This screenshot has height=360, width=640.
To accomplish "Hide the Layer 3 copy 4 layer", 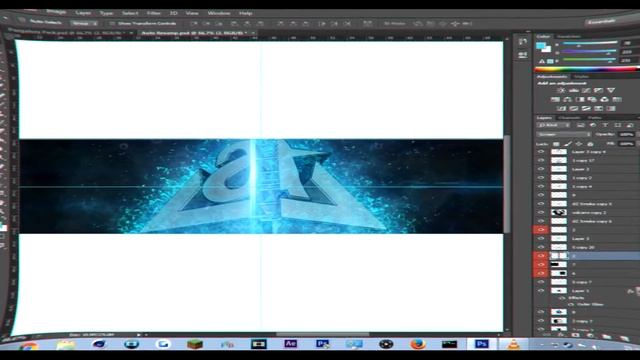I will coord(541,151).
